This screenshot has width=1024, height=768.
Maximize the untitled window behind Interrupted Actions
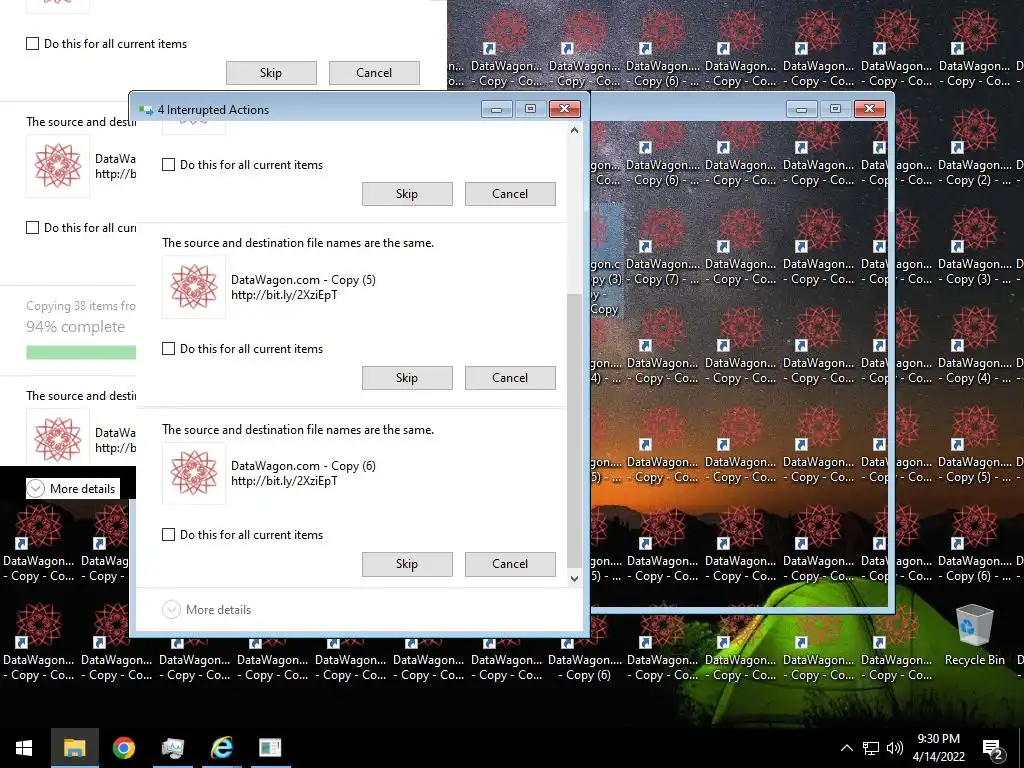(835, 109)
